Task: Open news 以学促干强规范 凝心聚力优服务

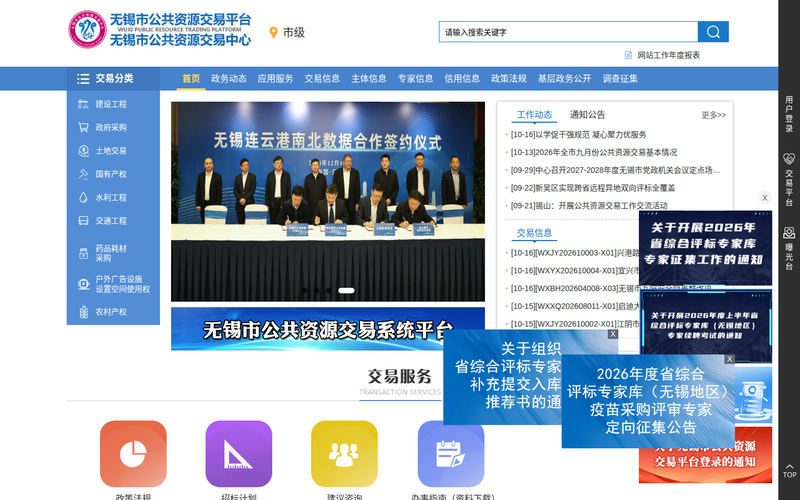Action: click(x=579, y=135)
